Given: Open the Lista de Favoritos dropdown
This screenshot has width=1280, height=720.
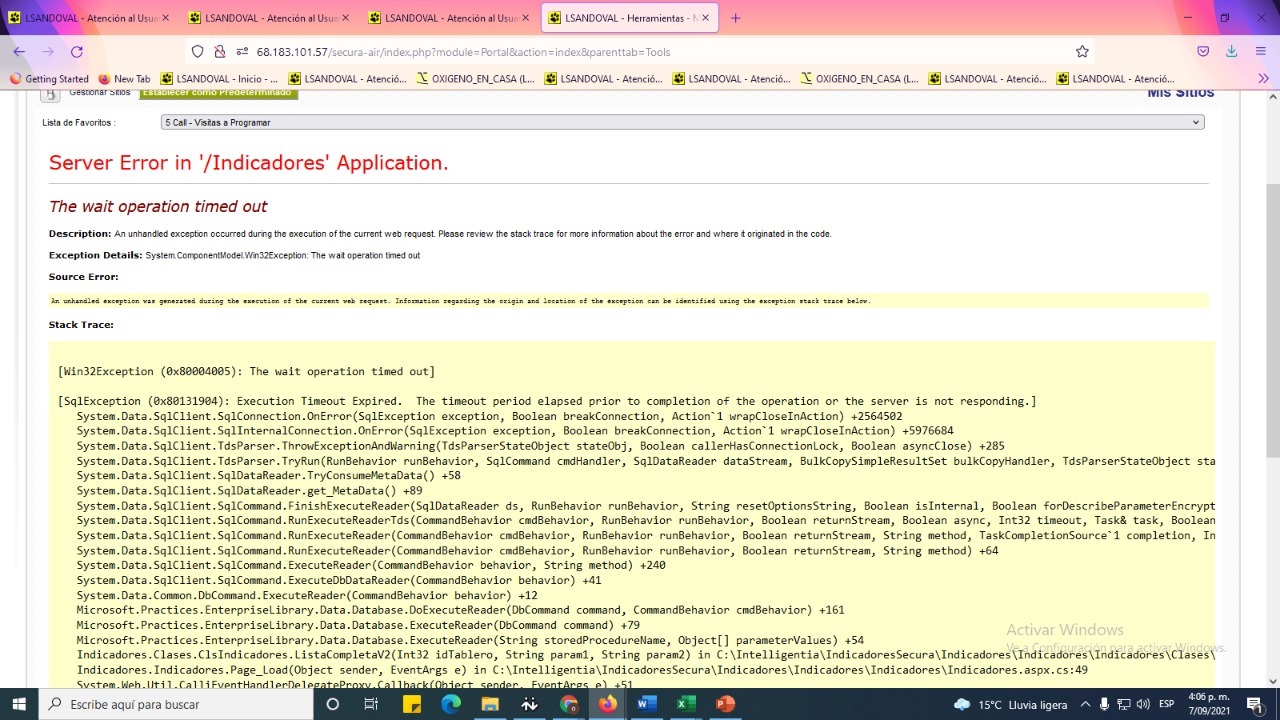Looking at the screenshot, I should point(682,122).
